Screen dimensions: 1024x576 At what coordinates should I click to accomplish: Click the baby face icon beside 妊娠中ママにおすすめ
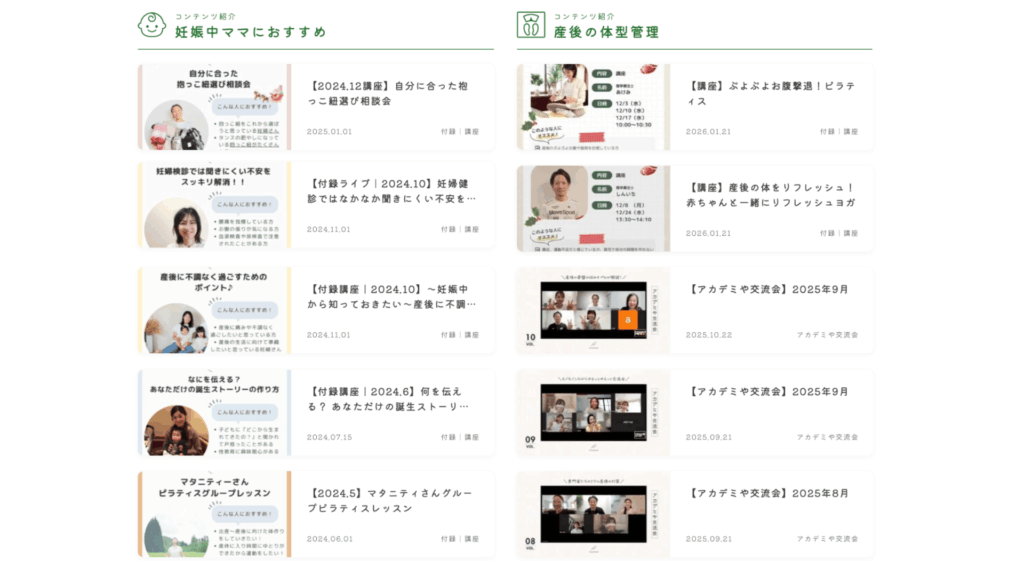152,25
